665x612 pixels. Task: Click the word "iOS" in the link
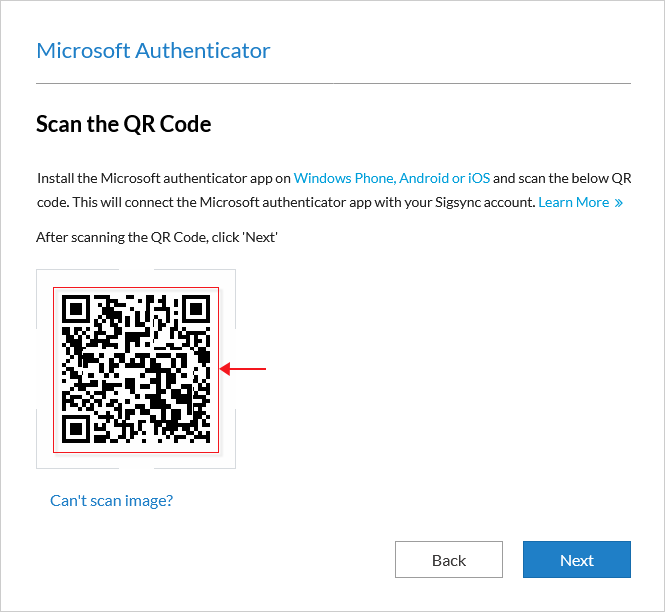(x=479, y=178)
